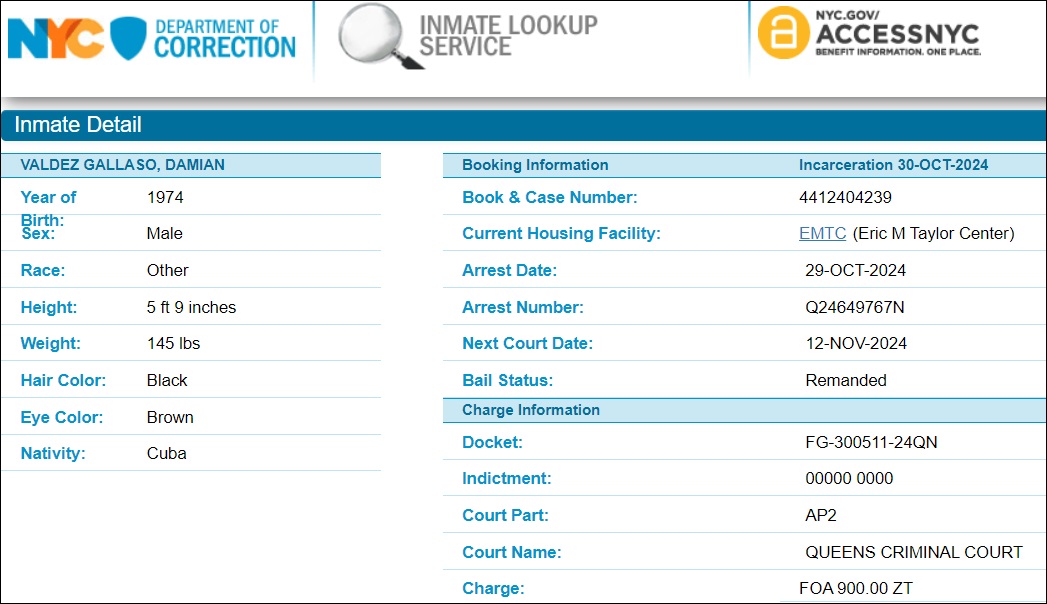Click the Incarceration 30-OCT-2024 label
Viewport: 1047px width, 604px height.
pos(893,165)
